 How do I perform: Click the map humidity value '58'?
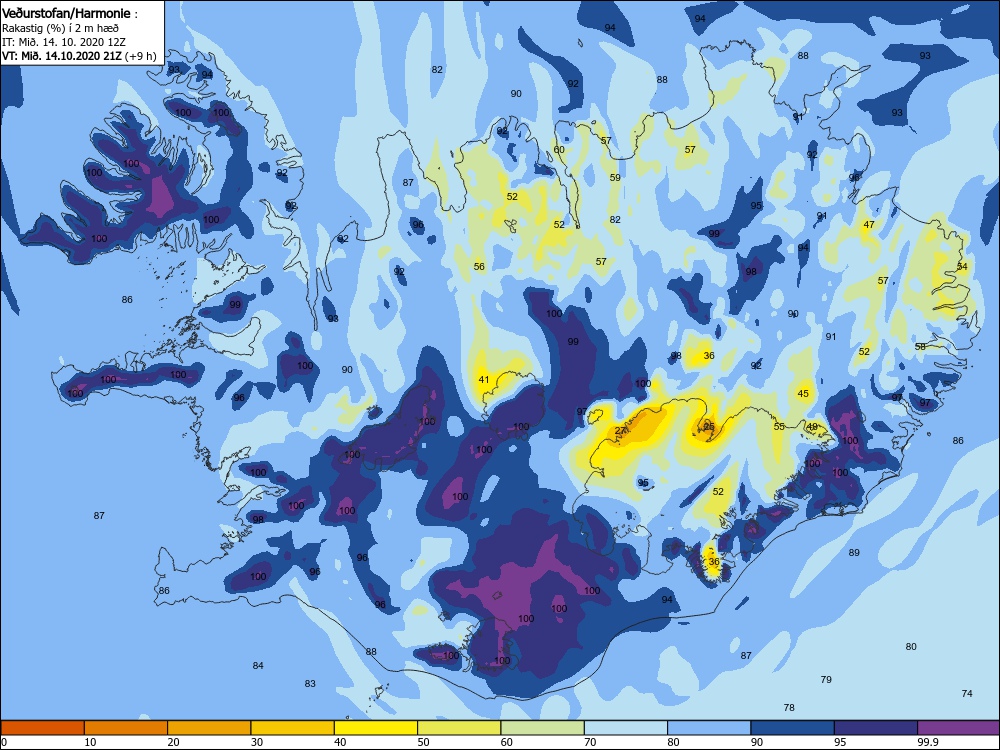point(920,346)
